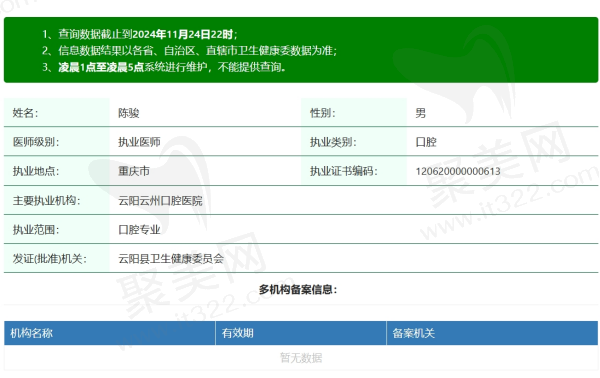Click the 有效期 column header
This screenshot has height=378, width=600.
point(301,333)
